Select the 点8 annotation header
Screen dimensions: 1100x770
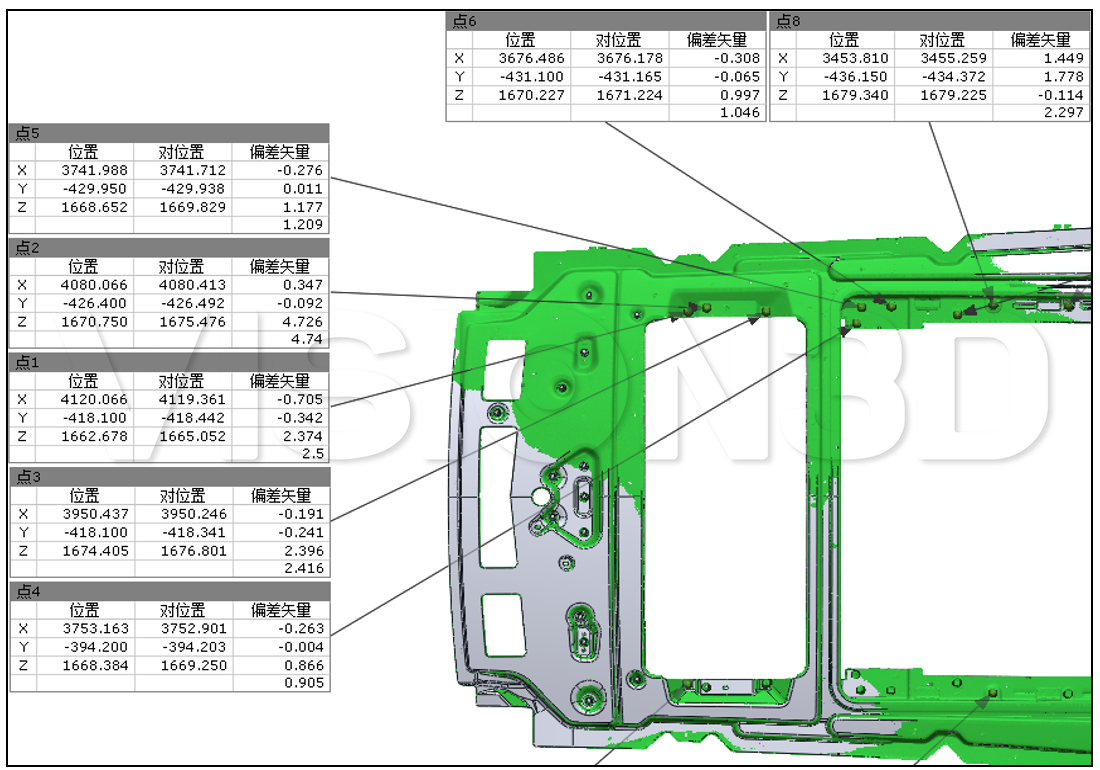tap(930, 21)
